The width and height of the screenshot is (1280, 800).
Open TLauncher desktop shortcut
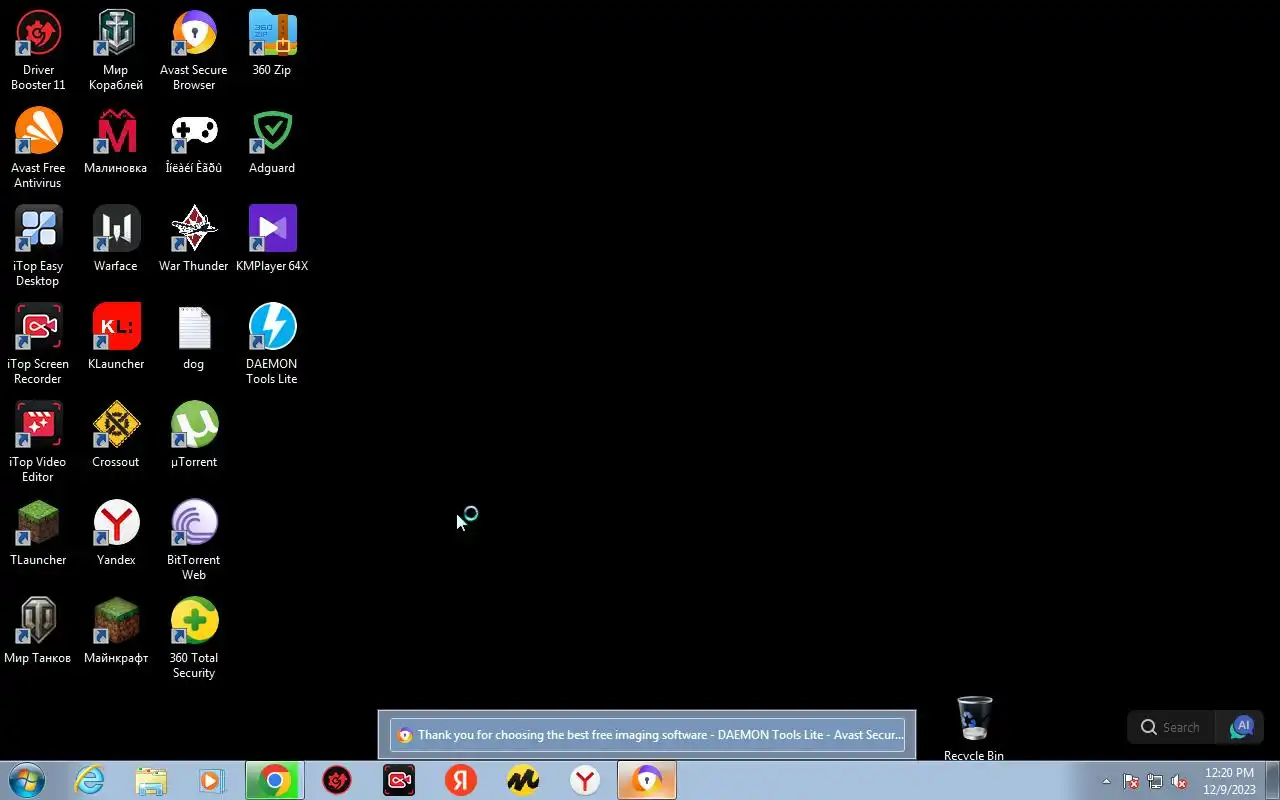click(x=38, y=533)
